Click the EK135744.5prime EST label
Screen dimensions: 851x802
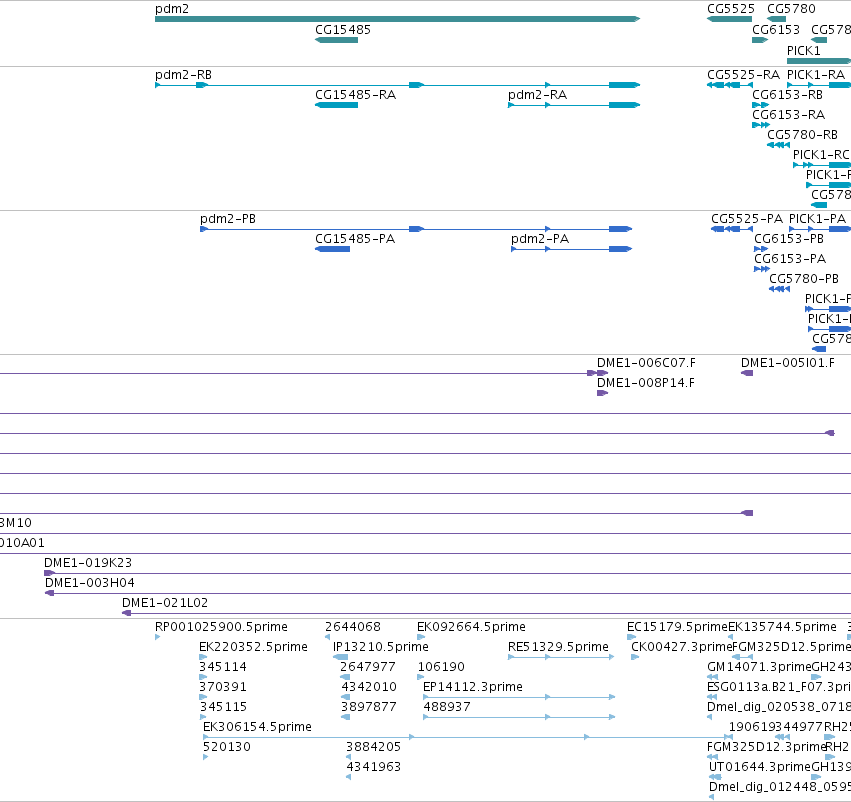pyautogui.click(x=782, y=627)
